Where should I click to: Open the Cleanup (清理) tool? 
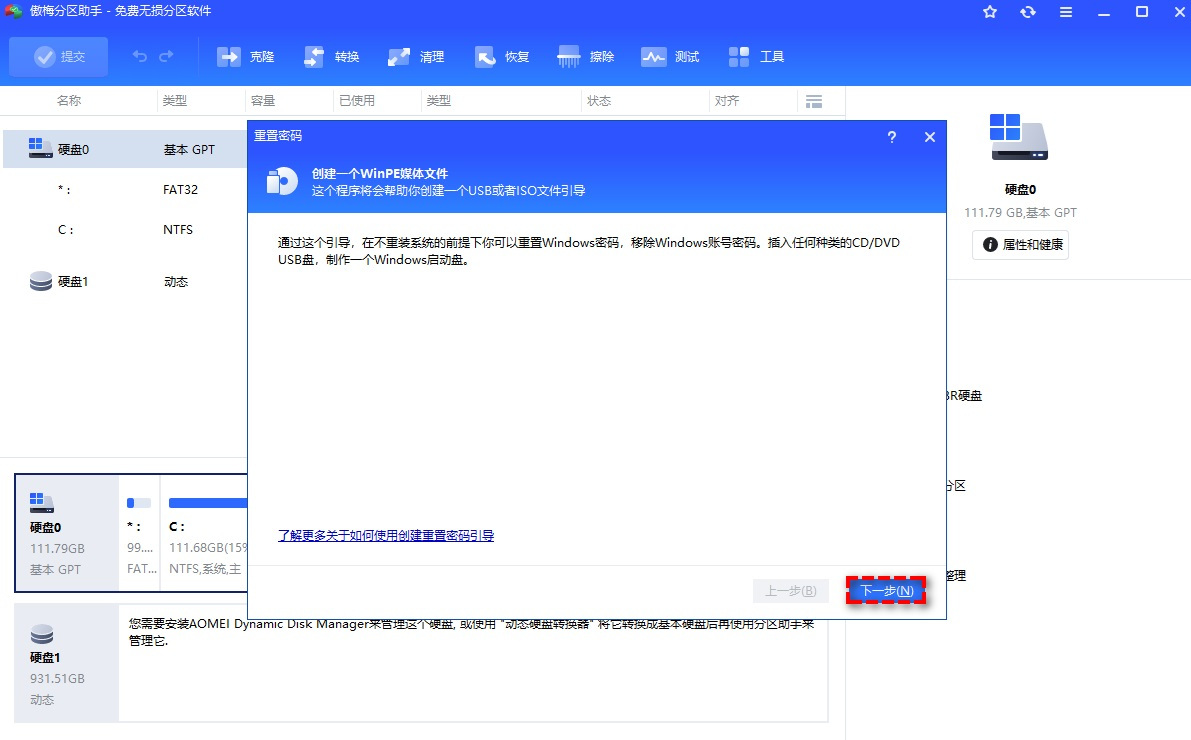pyautogui.click(x=416, y=56)
